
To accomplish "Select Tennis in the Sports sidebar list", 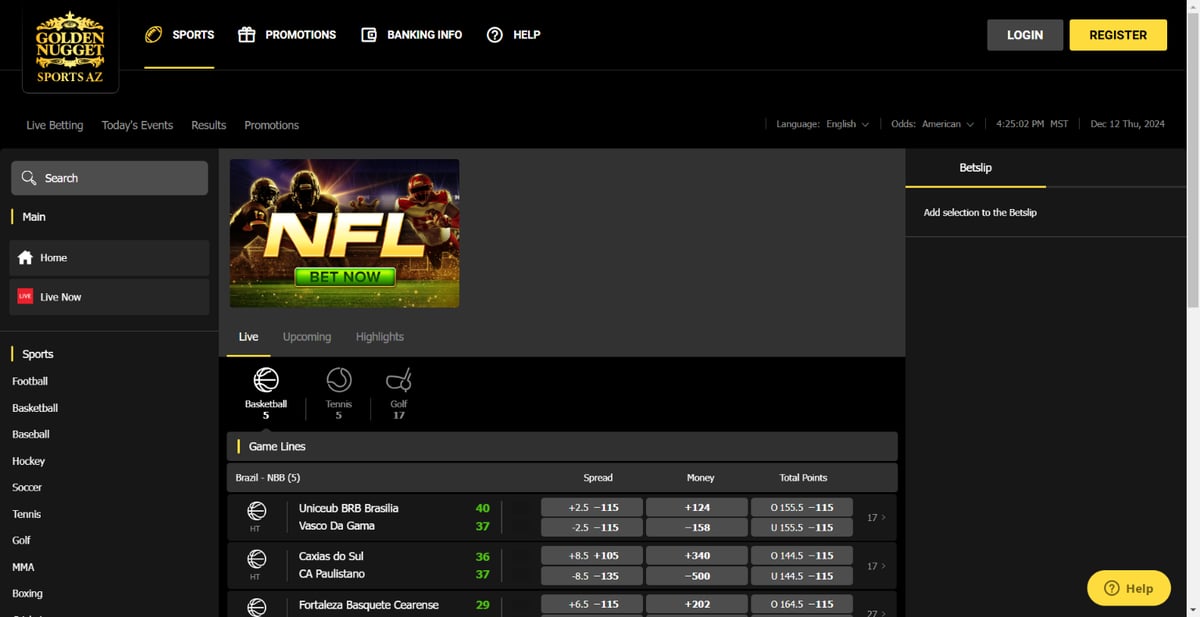I will (x=27, y=514).
